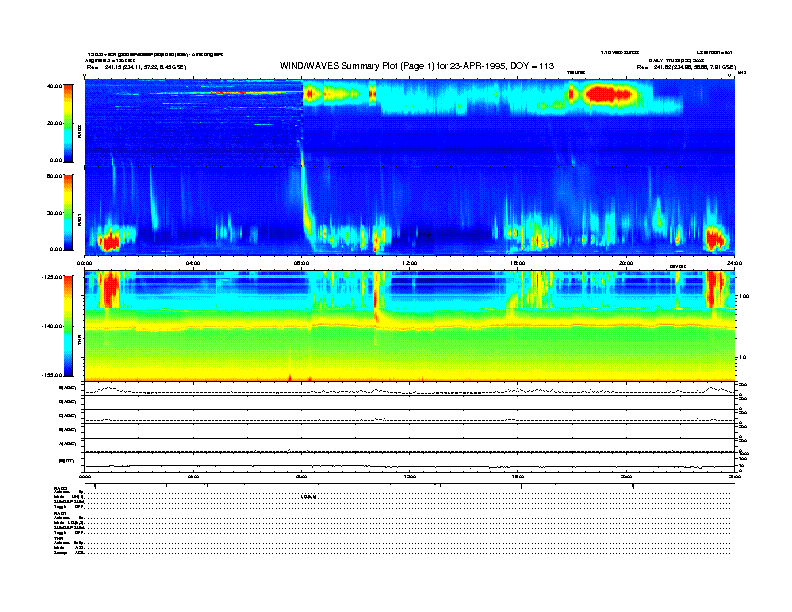This screenshot has width=792, height=612.
Task: Click the vertical TNR panel axis label
Action: point(80,341)
